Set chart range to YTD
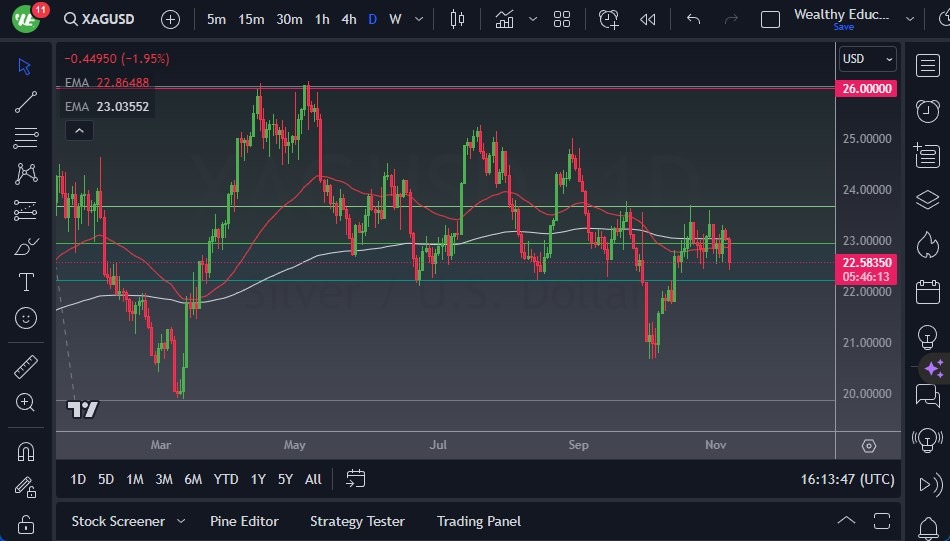Viewport: 950px width, 541px height. tap(226, 479)
